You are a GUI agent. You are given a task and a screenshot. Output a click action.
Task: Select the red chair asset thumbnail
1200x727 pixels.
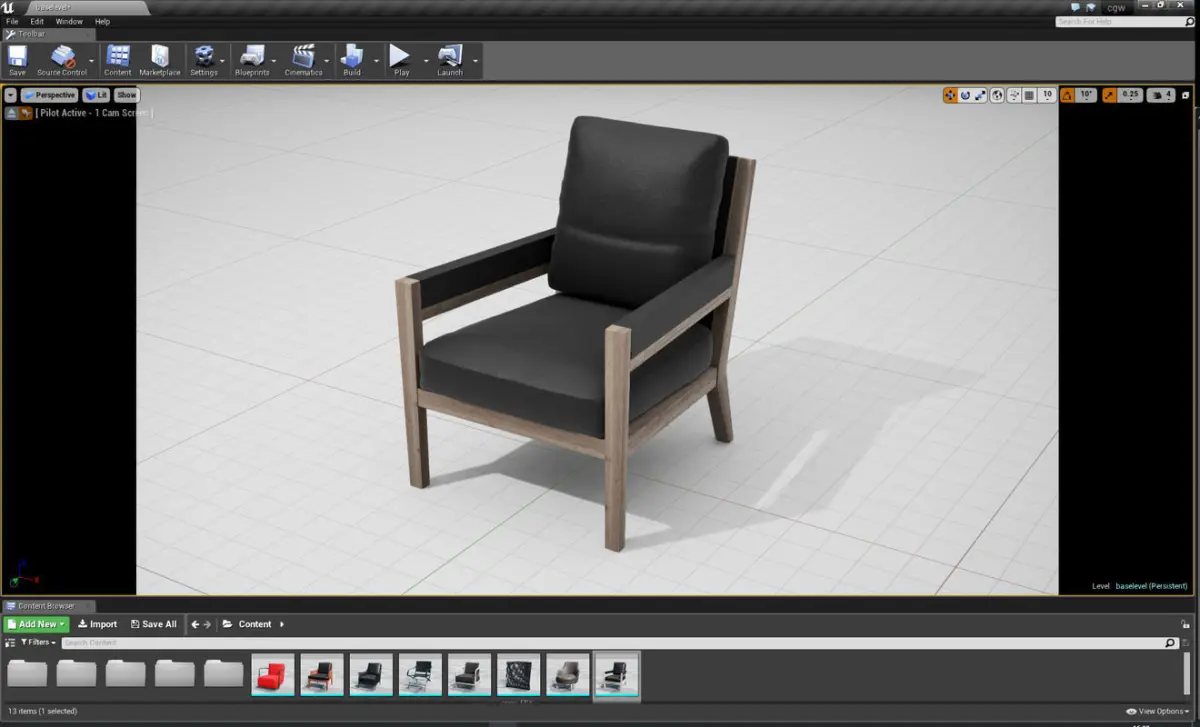coord(273,675)
